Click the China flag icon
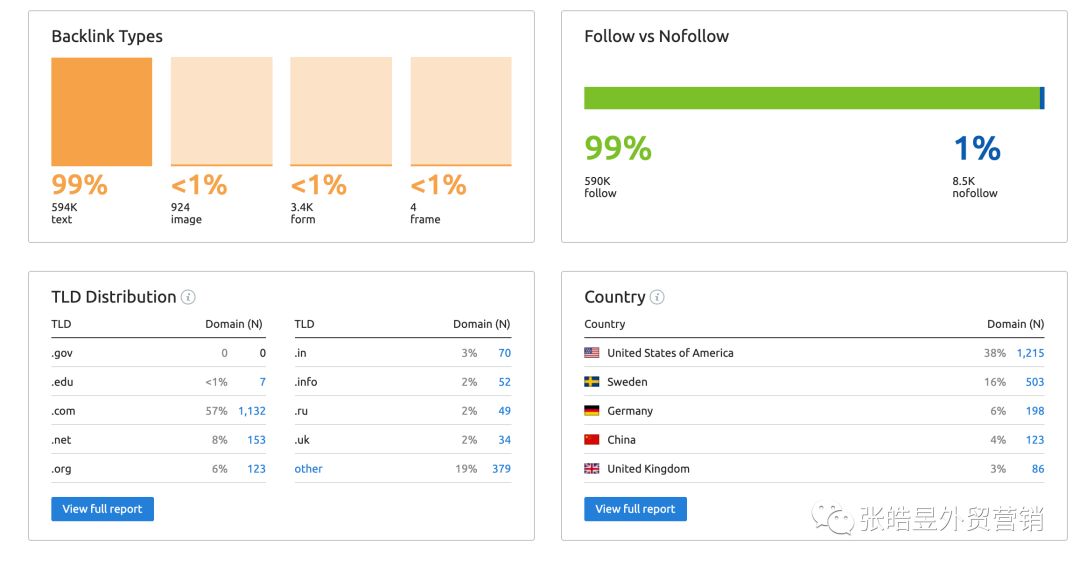The image size is (1080, 567). (x=592, y=440)
